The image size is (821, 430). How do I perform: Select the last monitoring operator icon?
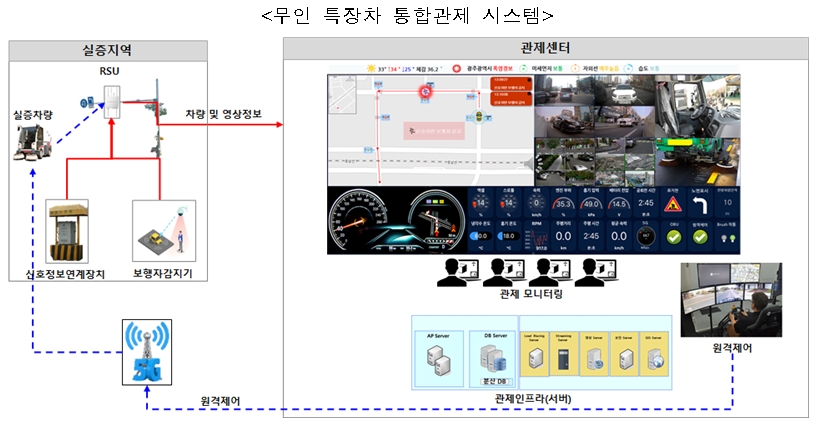coord(597,272)
